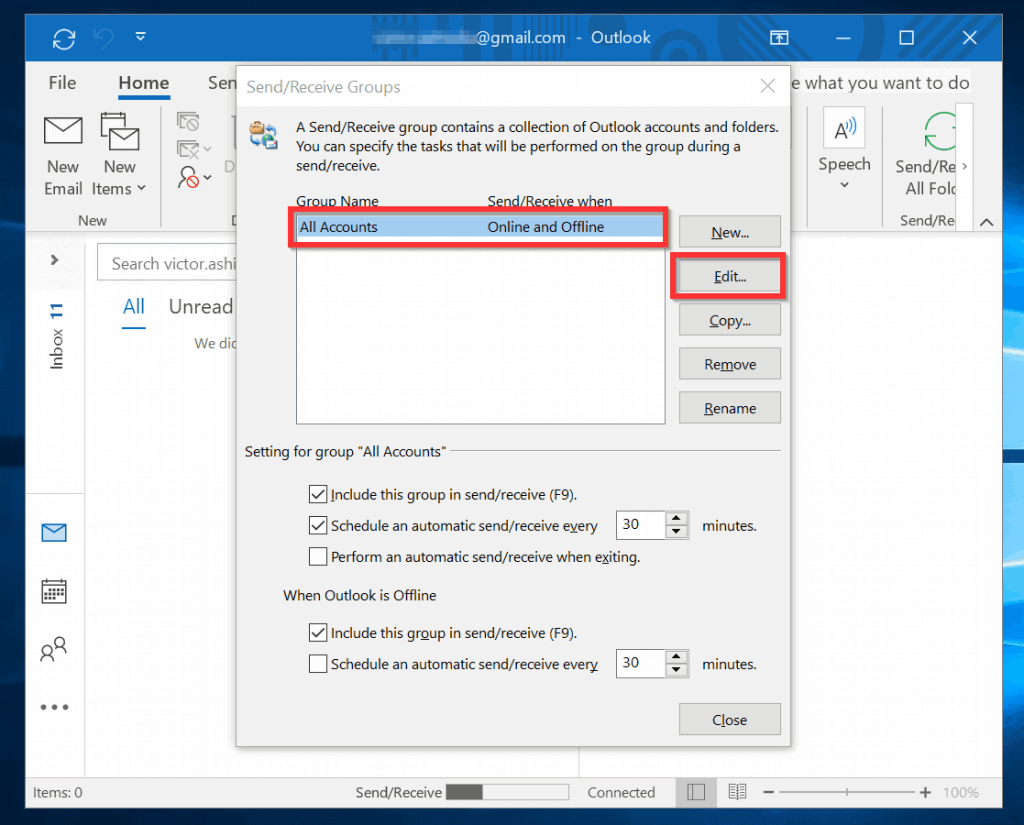Expand the folder pane arrow

coord(54,260)
